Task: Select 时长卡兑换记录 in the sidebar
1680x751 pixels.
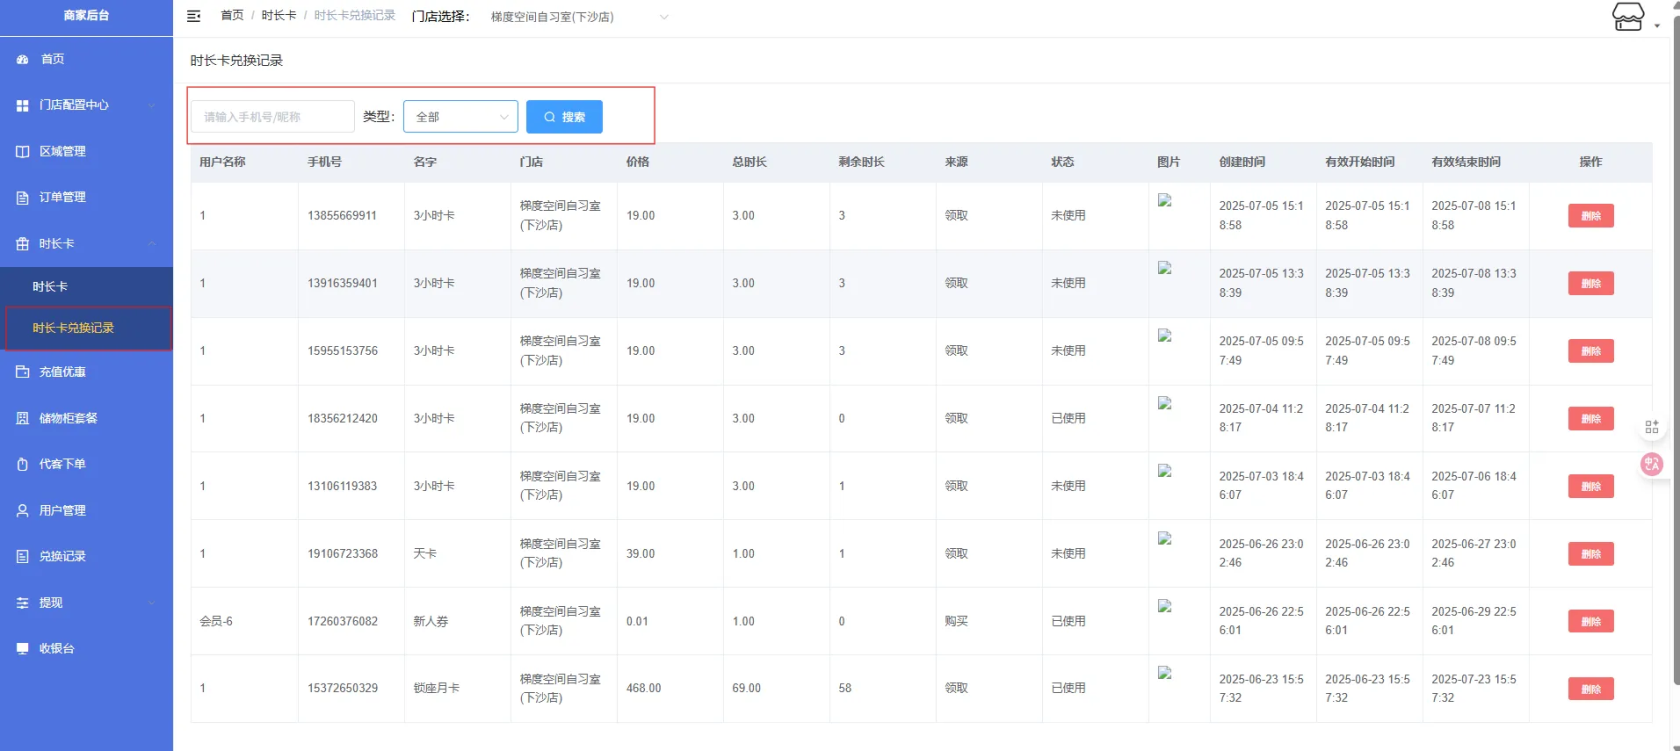Action: pyautogui.click(x=73, y=328)
